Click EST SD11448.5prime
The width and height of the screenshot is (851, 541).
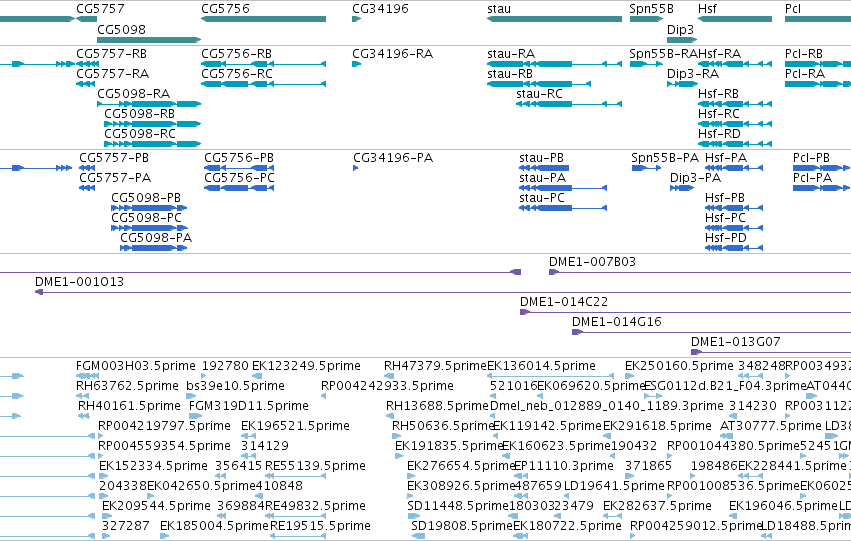pos(458,506)
